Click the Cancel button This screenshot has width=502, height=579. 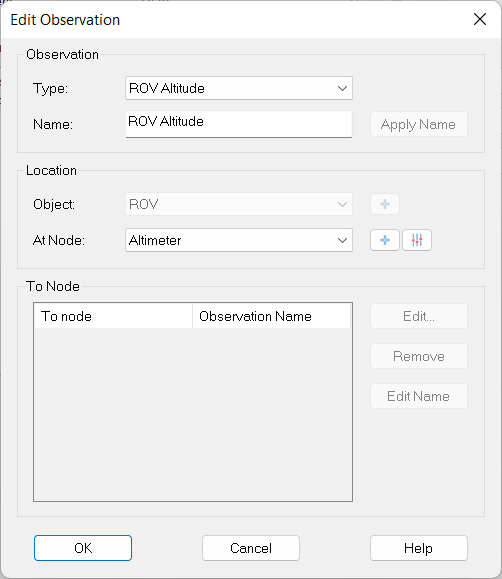point(251,548)
